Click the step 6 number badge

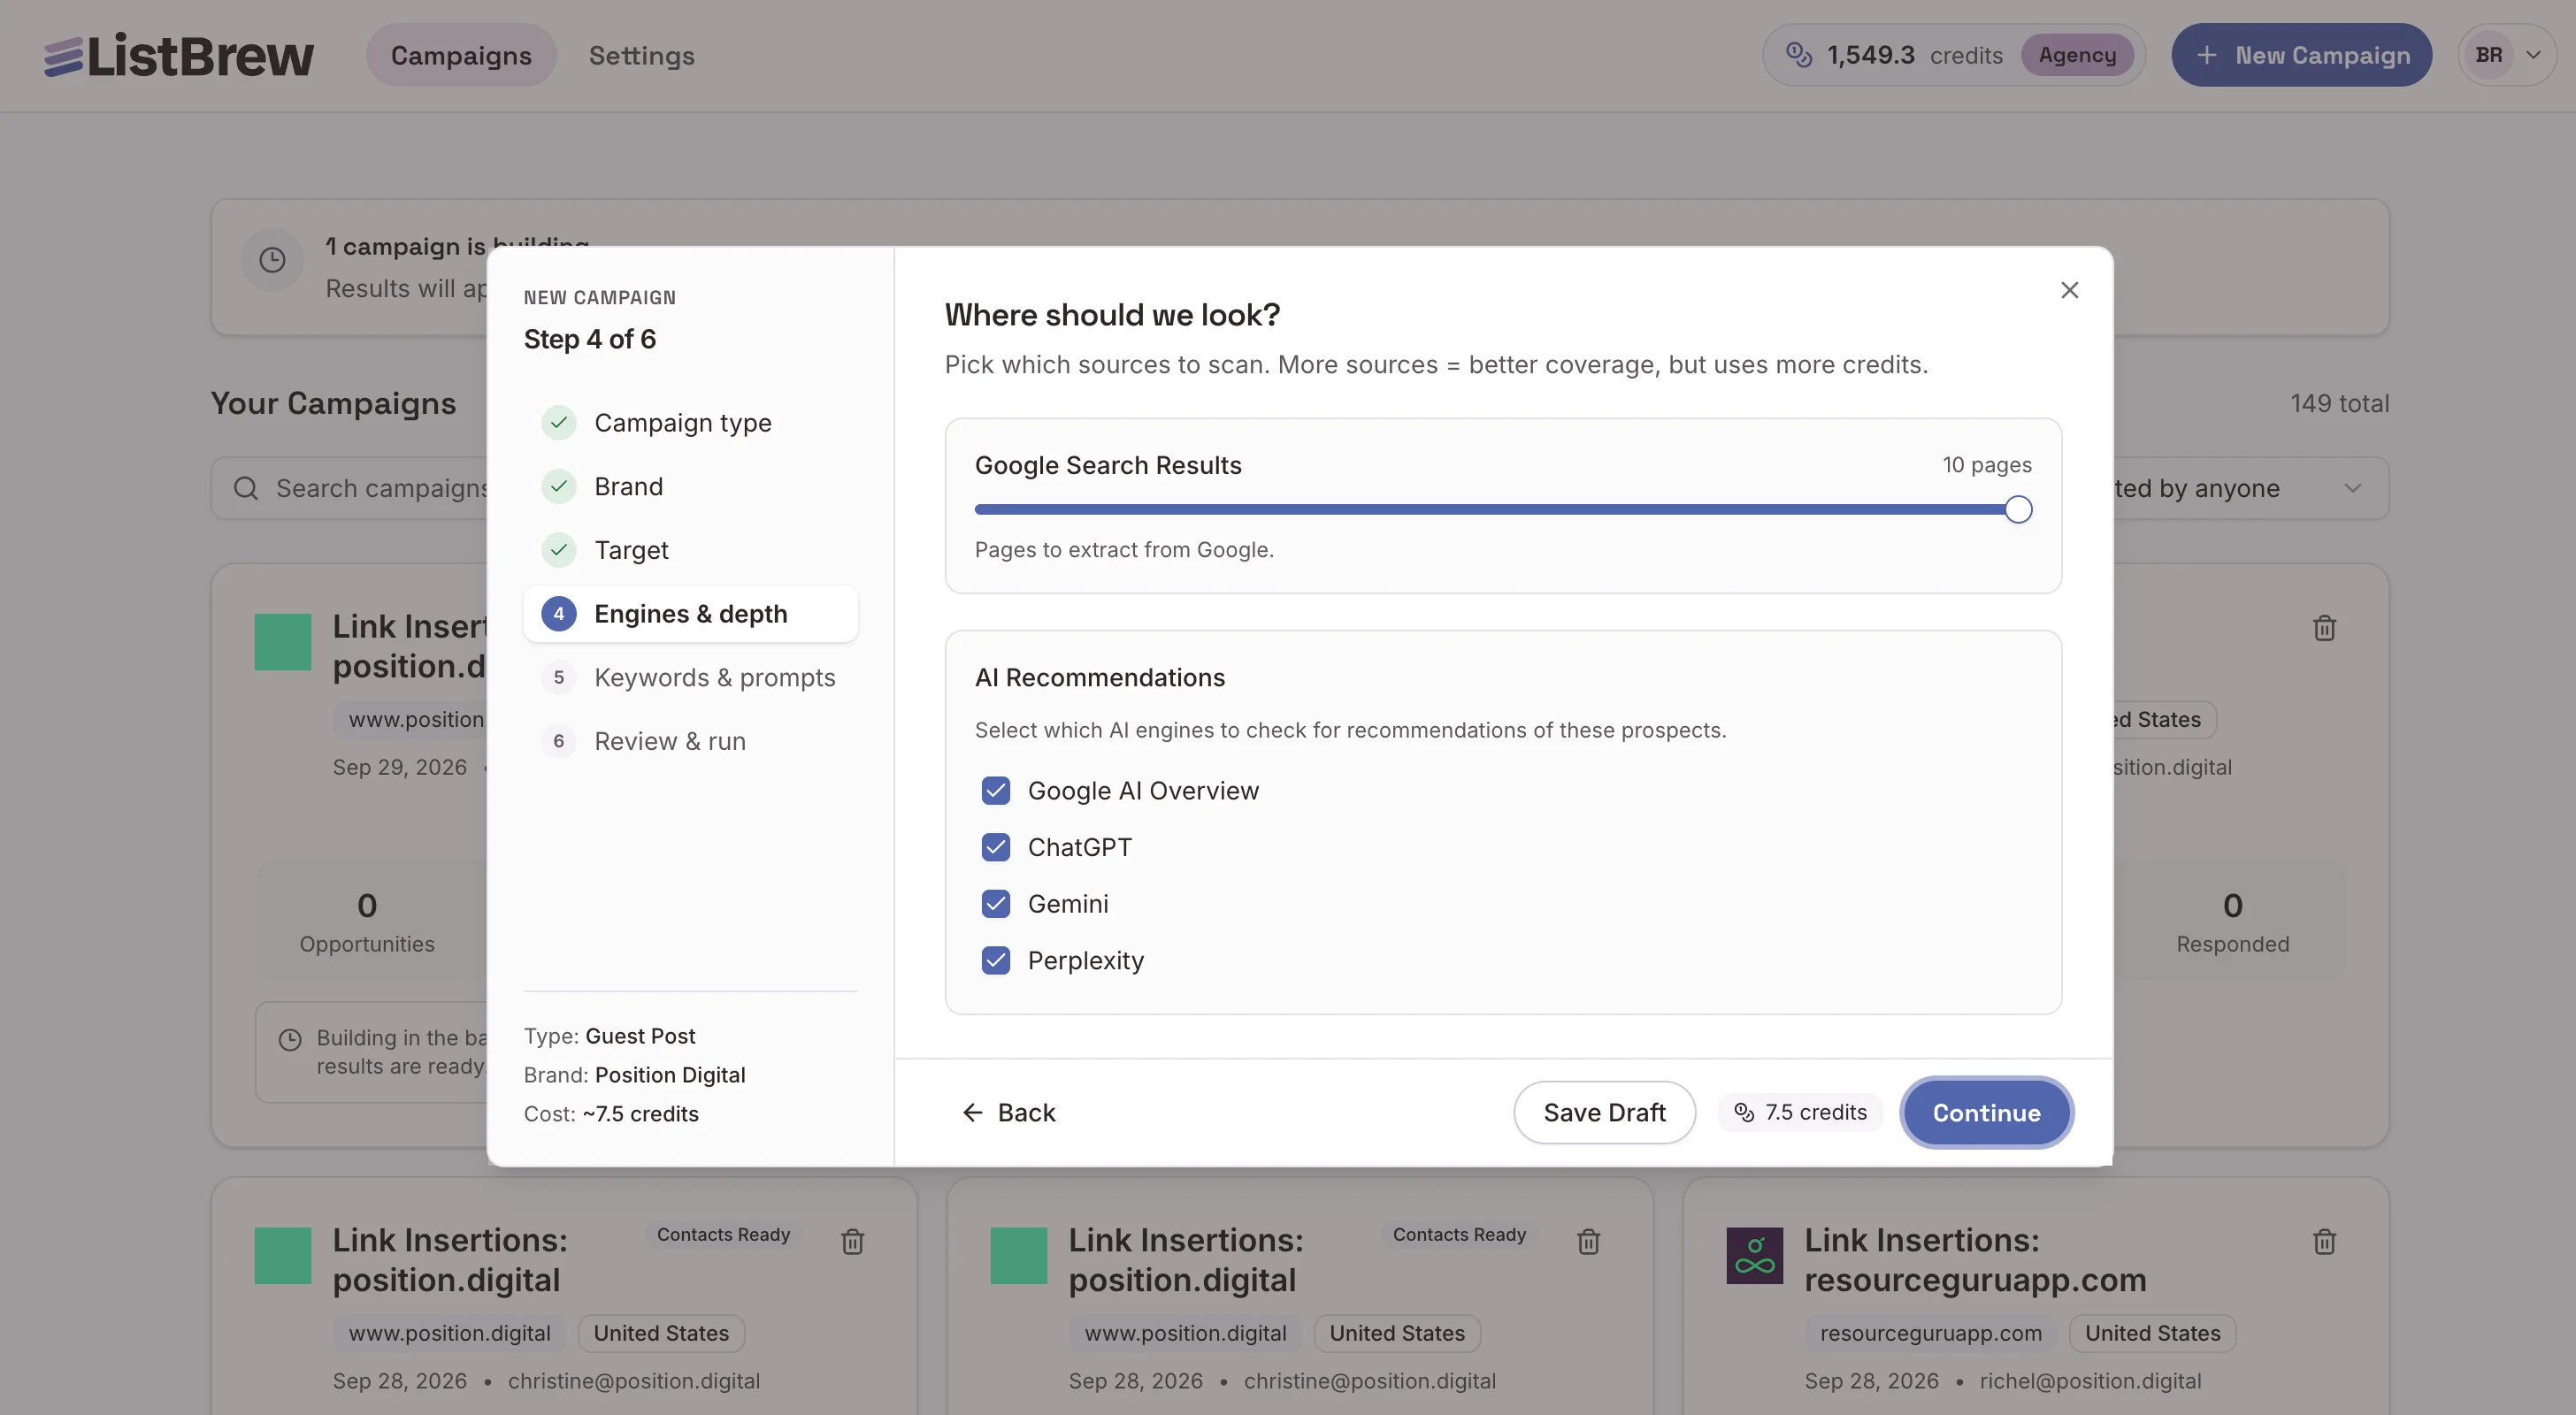click(x=559, y=741)
